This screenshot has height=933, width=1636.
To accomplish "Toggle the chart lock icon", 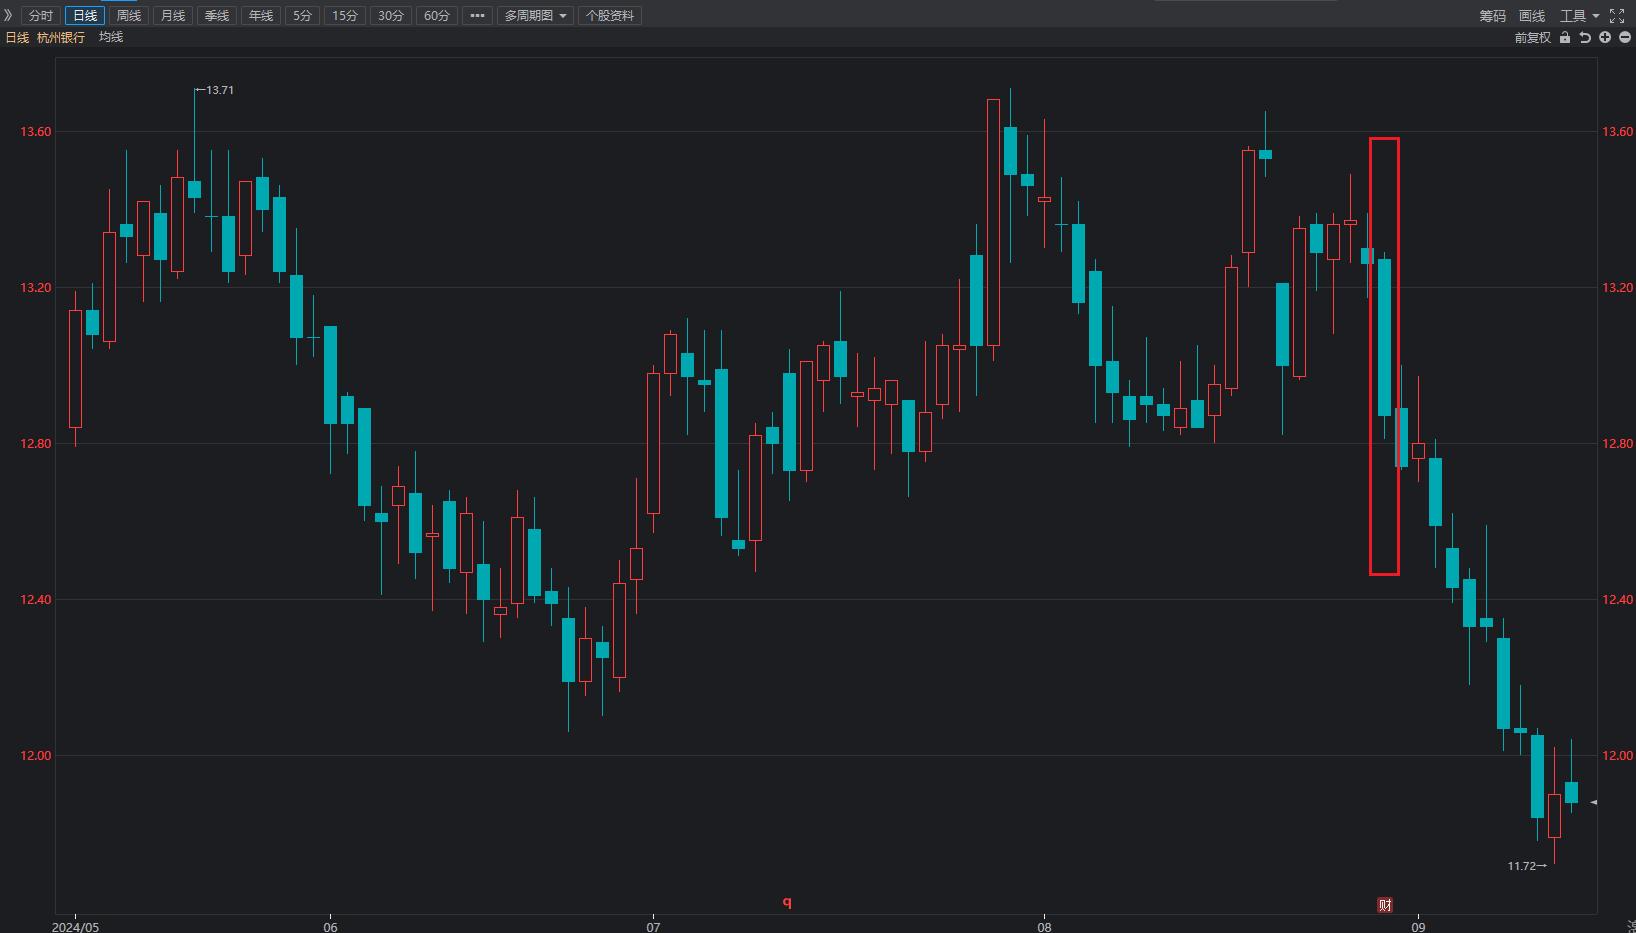I will pyautogui.click(x=1565, y=38).
